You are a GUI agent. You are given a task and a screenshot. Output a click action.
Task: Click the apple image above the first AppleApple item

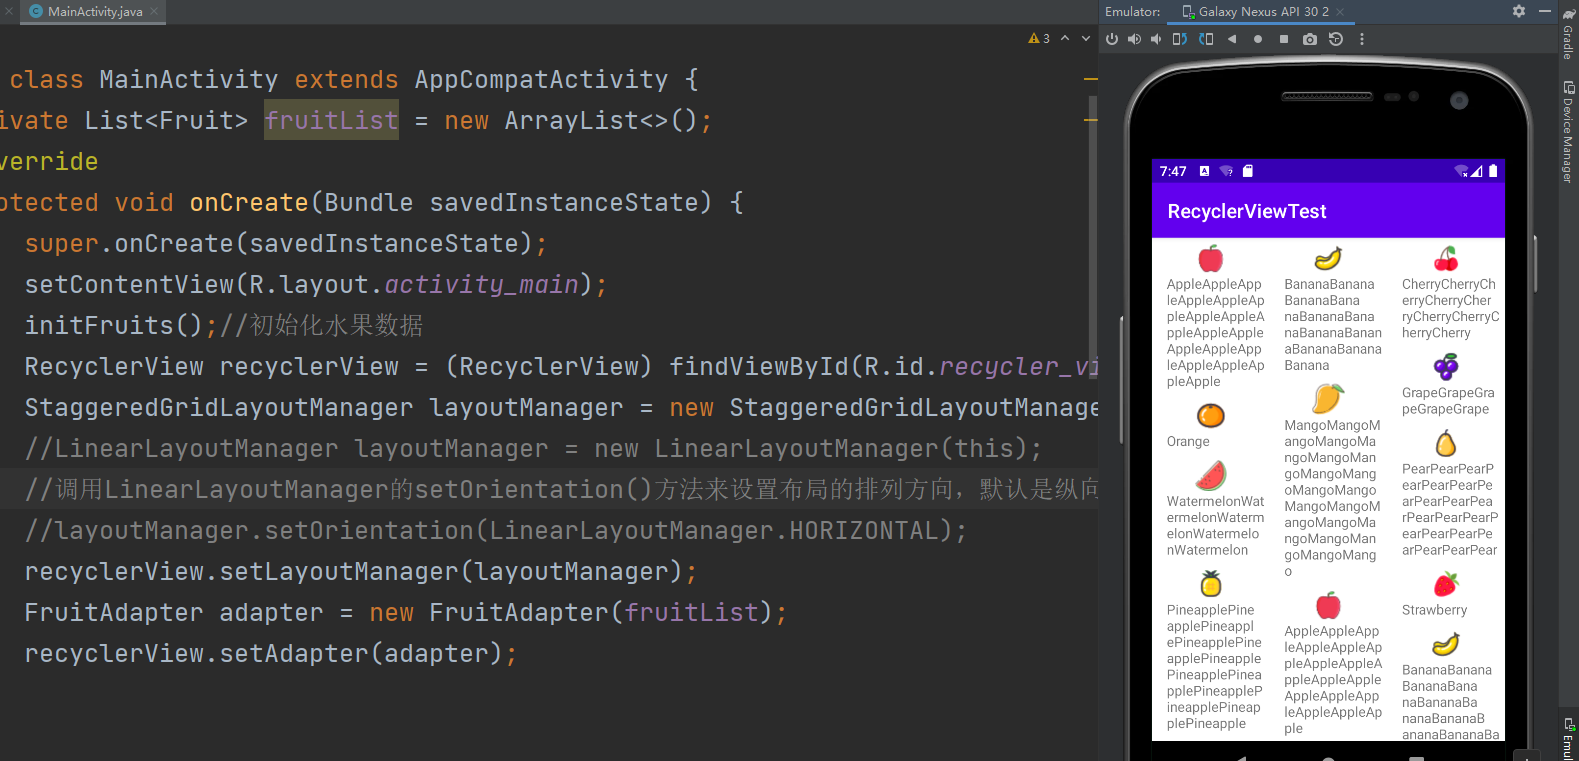click(1211, 259)
